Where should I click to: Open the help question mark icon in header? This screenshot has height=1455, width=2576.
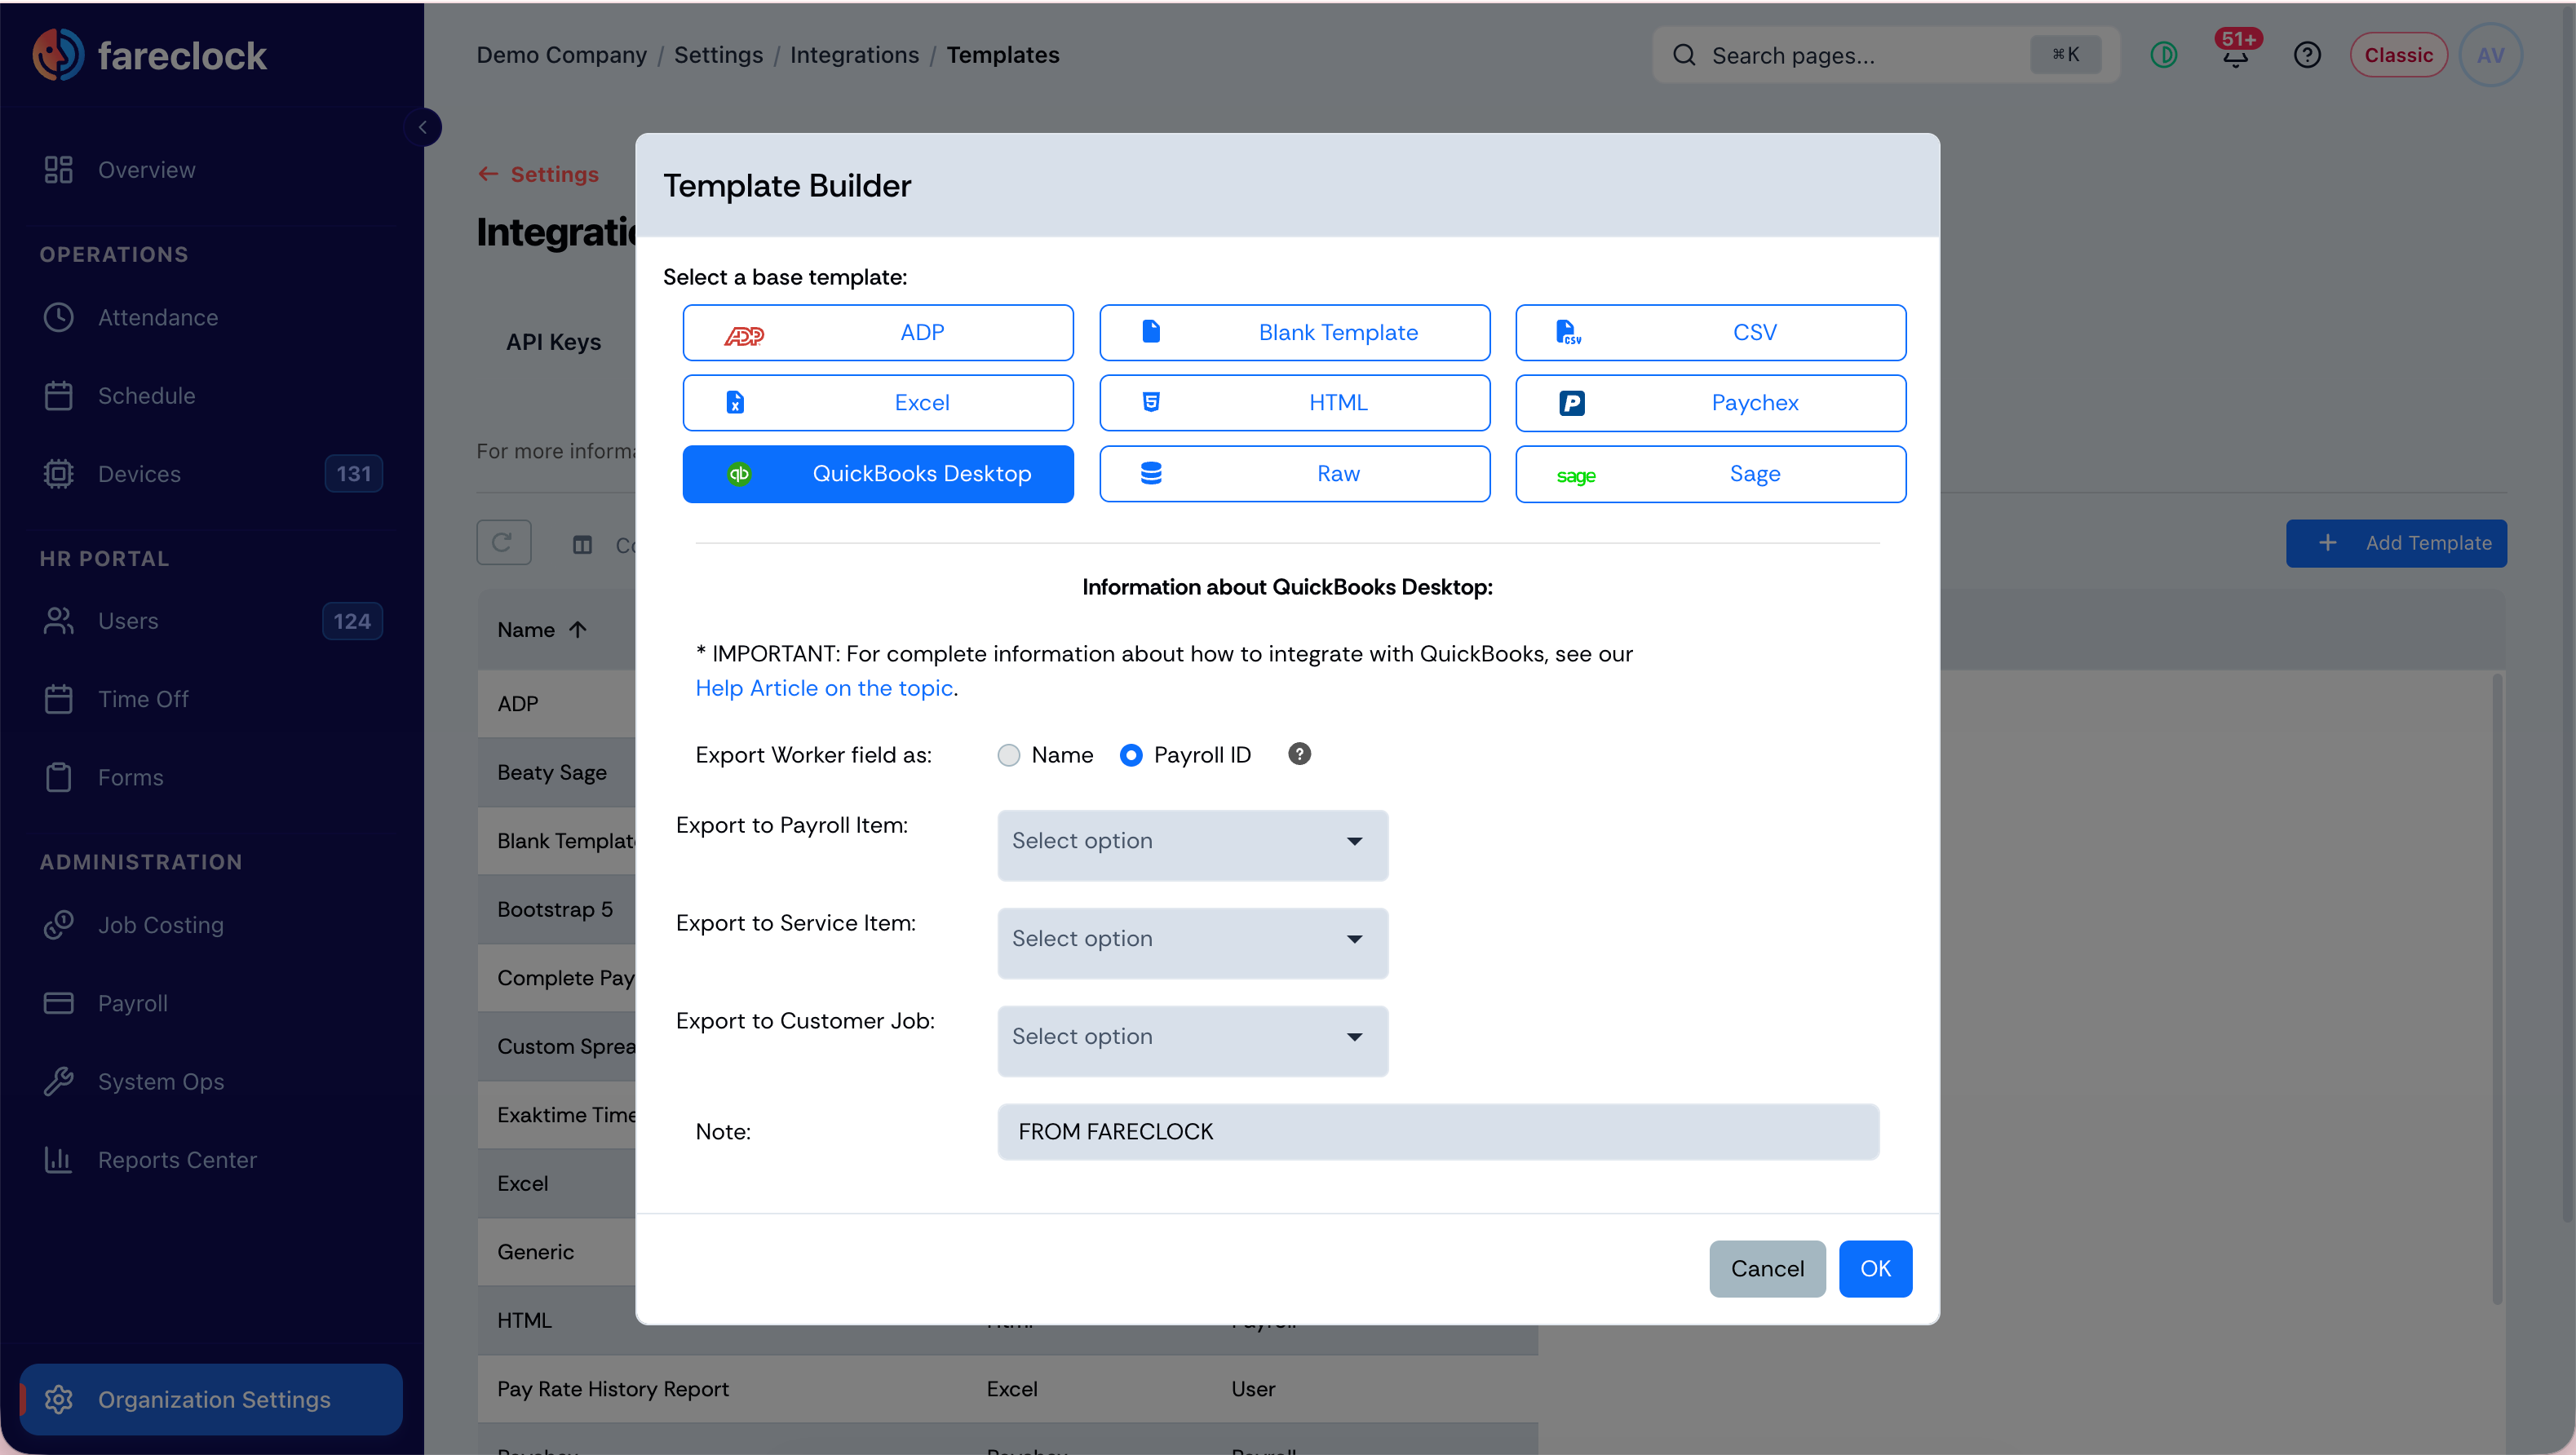[2307, 55]
